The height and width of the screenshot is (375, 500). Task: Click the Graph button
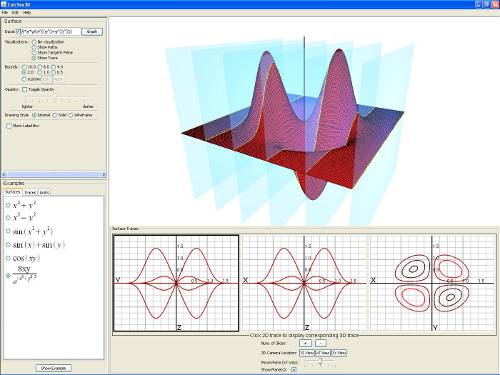tap(92, 32)
